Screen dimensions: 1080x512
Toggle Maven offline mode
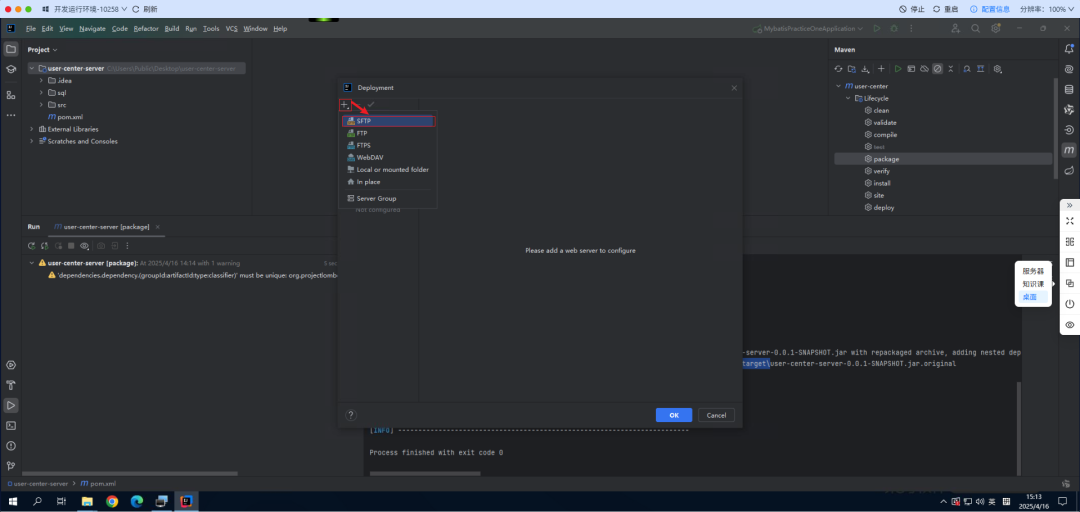(924, 69)
